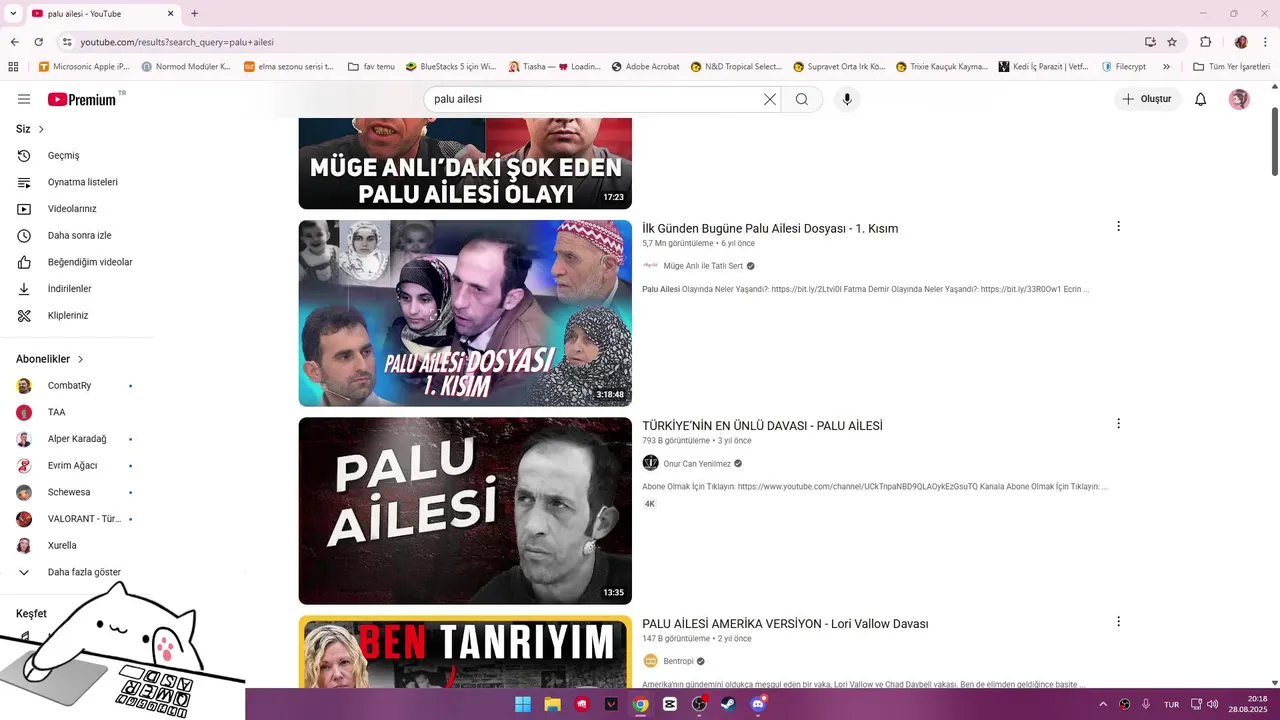Go back with browser back arrow
This screenshot has height=720, width=1280.
(x=14, y=42)
